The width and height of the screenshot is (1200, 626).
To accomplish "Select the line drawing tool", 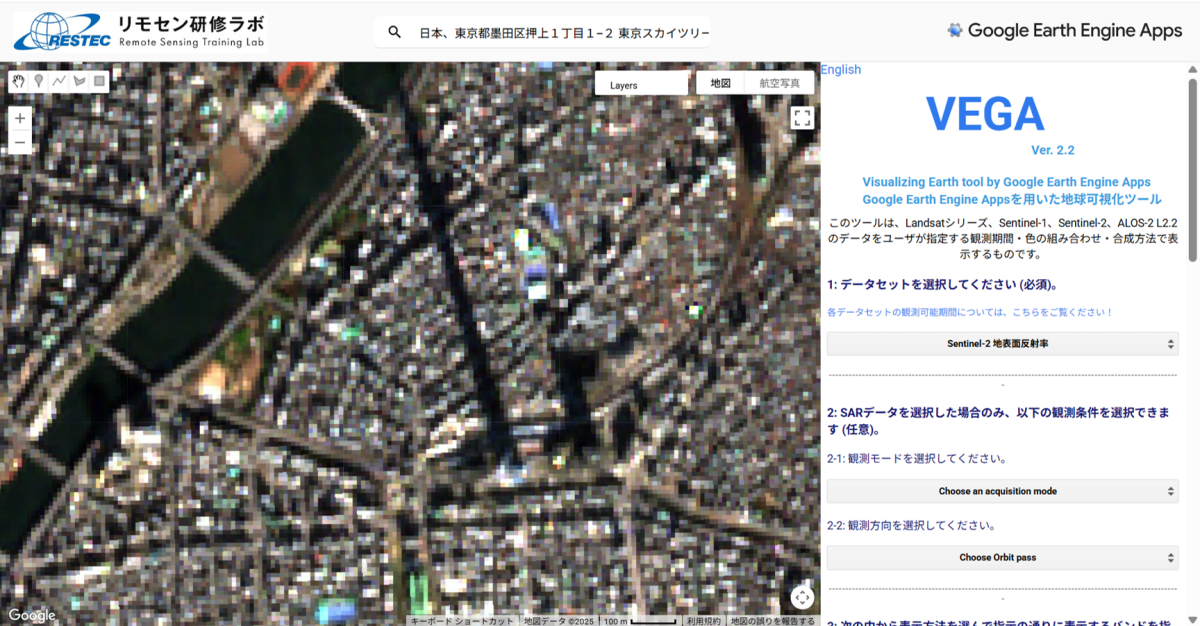I will (59, 81).
